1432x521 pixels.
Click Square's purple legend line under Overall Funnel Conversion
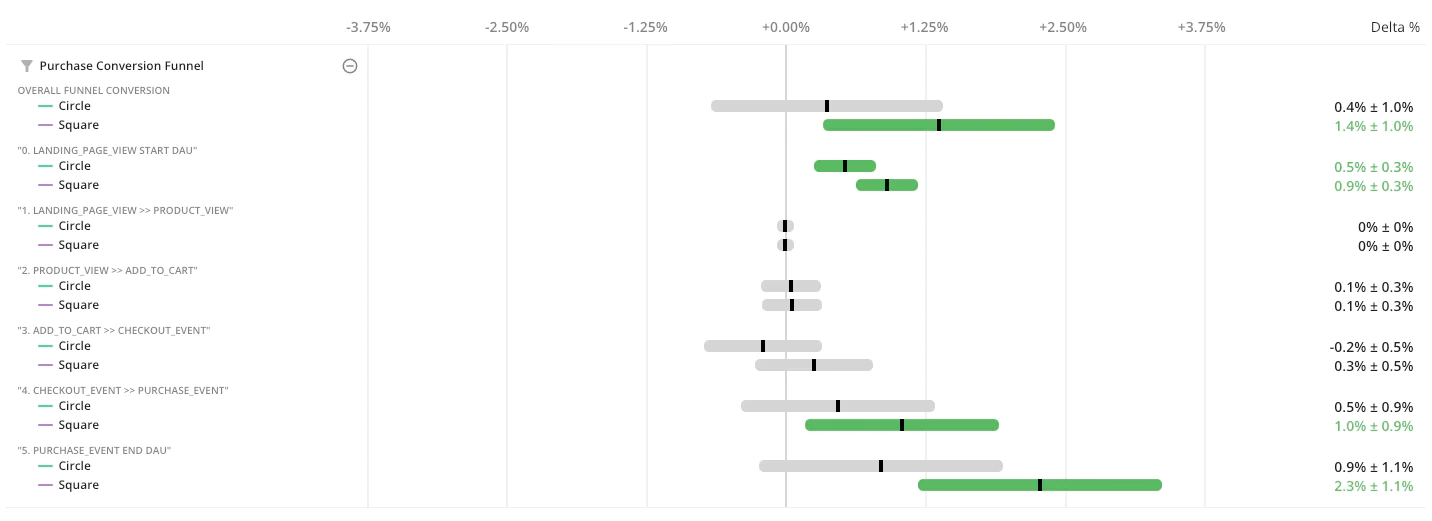click(45, 126)
